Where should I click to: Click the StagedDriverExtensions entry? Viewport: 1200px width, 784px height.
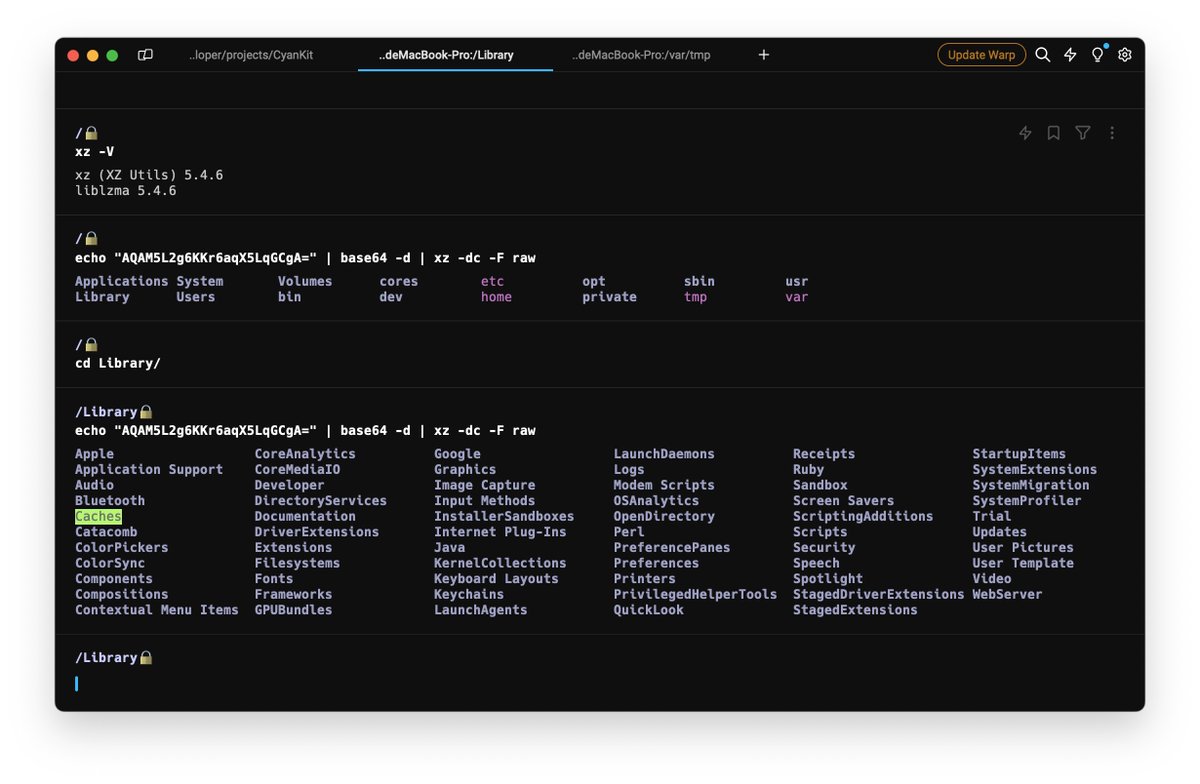click(879, 594)
